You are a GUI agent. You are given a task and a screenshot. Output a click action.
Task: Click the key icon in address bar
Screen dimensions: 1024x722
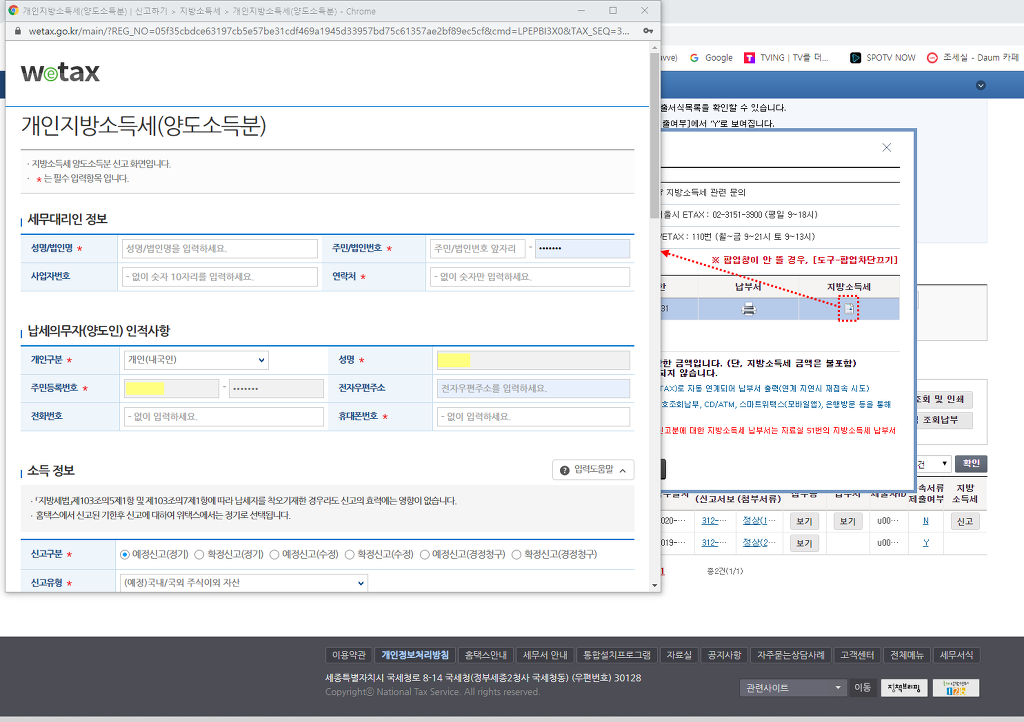(x=648, y=31)
